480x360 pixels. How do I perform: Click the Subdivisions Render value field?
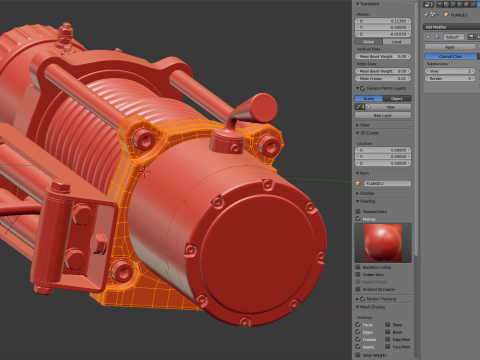coord(450,78)
